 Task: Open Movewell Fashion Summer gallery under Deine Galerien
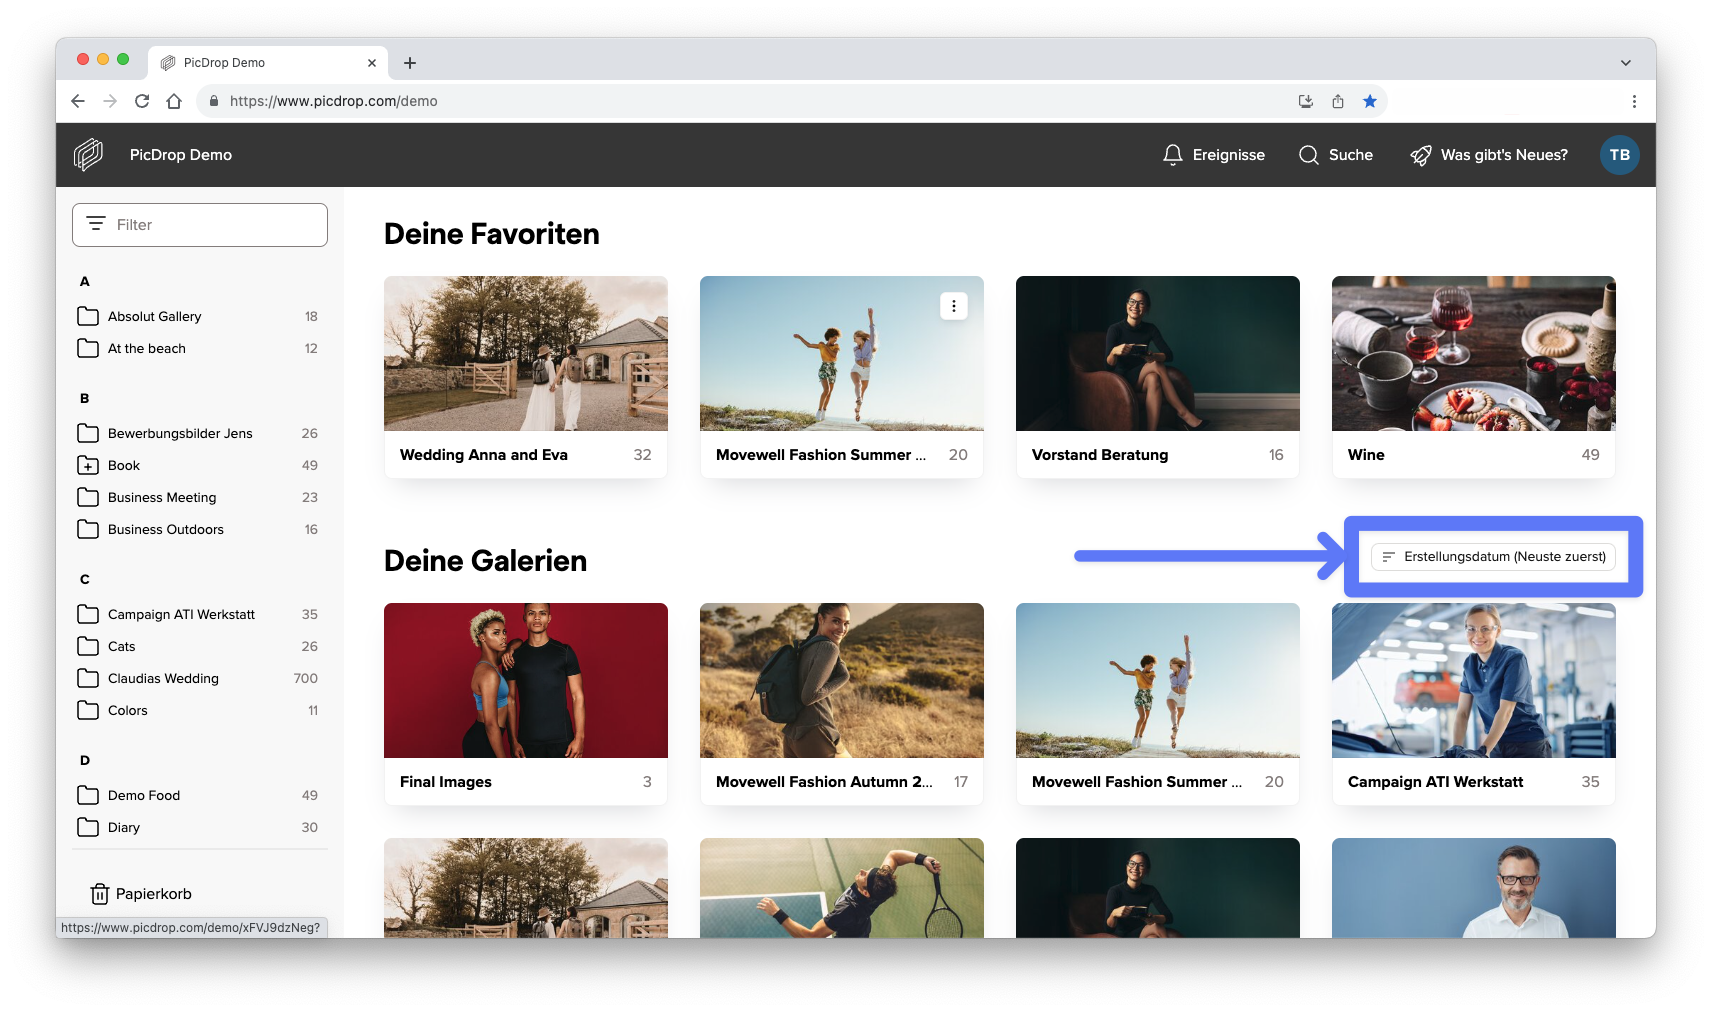click(x=1158, y=681)
